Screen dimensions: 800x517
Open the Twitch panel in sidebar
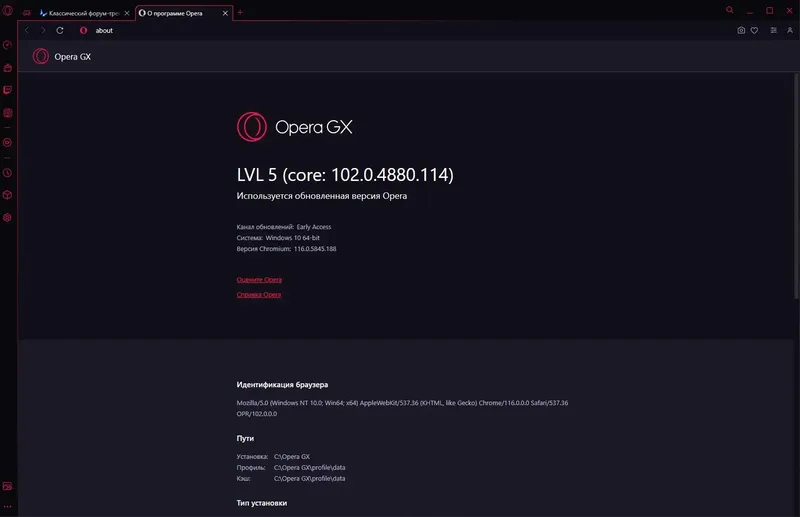pos(7,90)
